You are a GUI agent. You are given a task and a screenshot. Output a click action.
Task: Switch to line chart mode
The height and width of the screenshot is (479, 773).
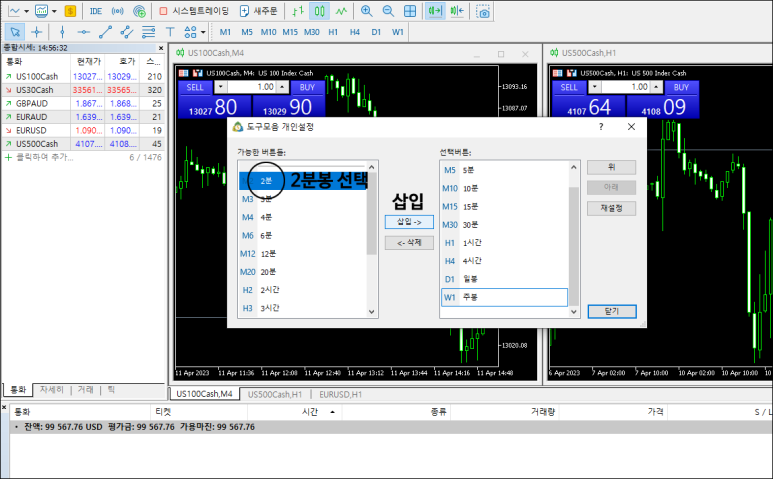pos(341,11)
